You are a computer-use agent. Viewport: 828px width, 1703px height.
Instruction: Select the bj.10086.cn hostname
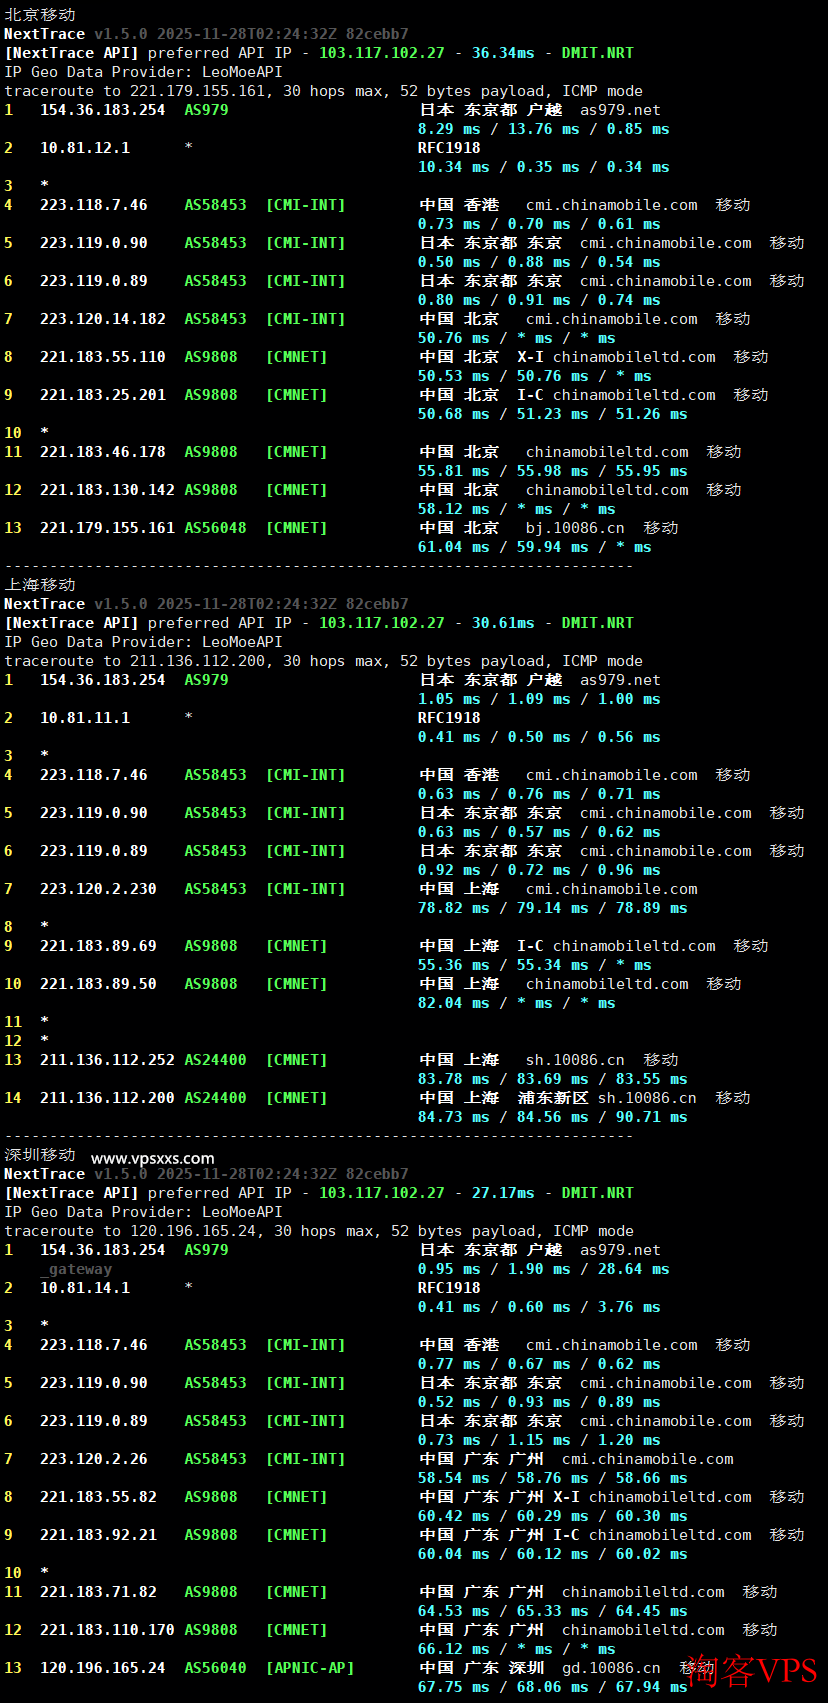click(x=575, y=528)
